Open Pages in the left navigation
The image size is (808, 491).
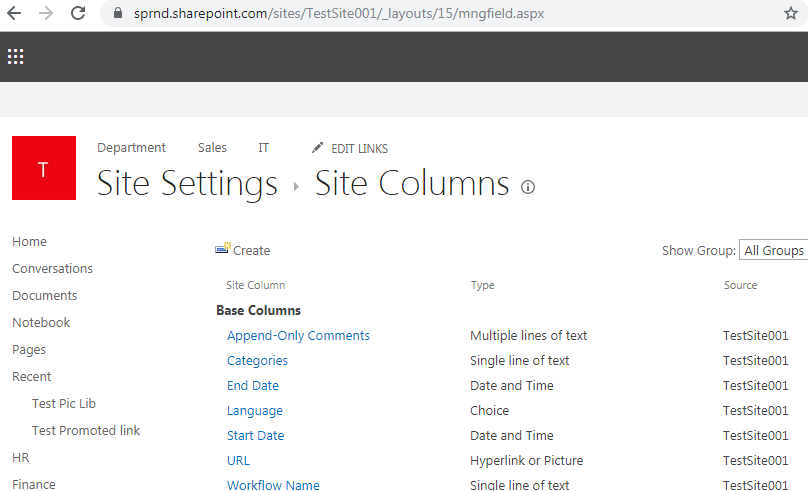point(29,350)
